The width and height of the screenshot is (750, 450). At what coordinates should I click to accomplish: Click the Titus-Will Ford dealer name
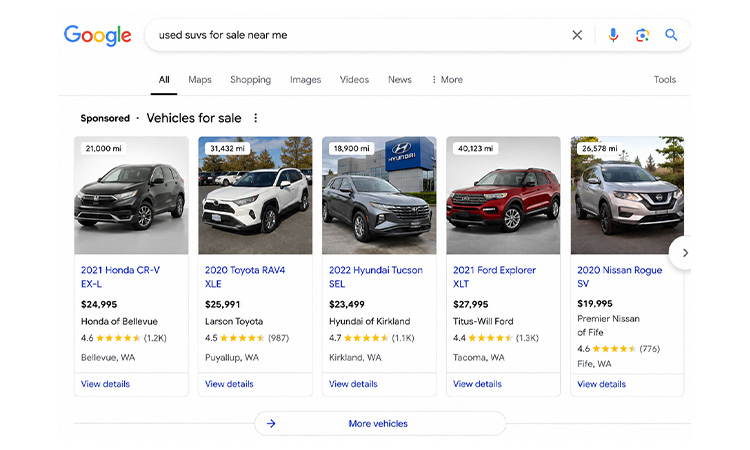[x=483, y=321]
